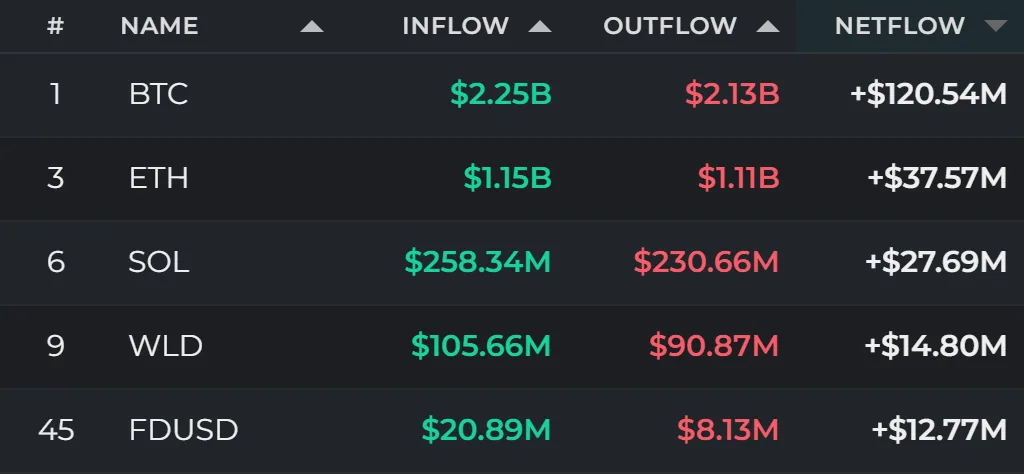This screenshot has width=1024, height=474.
Task: Click rank number 6 in SOL row
Action: (x=56, y=262)
